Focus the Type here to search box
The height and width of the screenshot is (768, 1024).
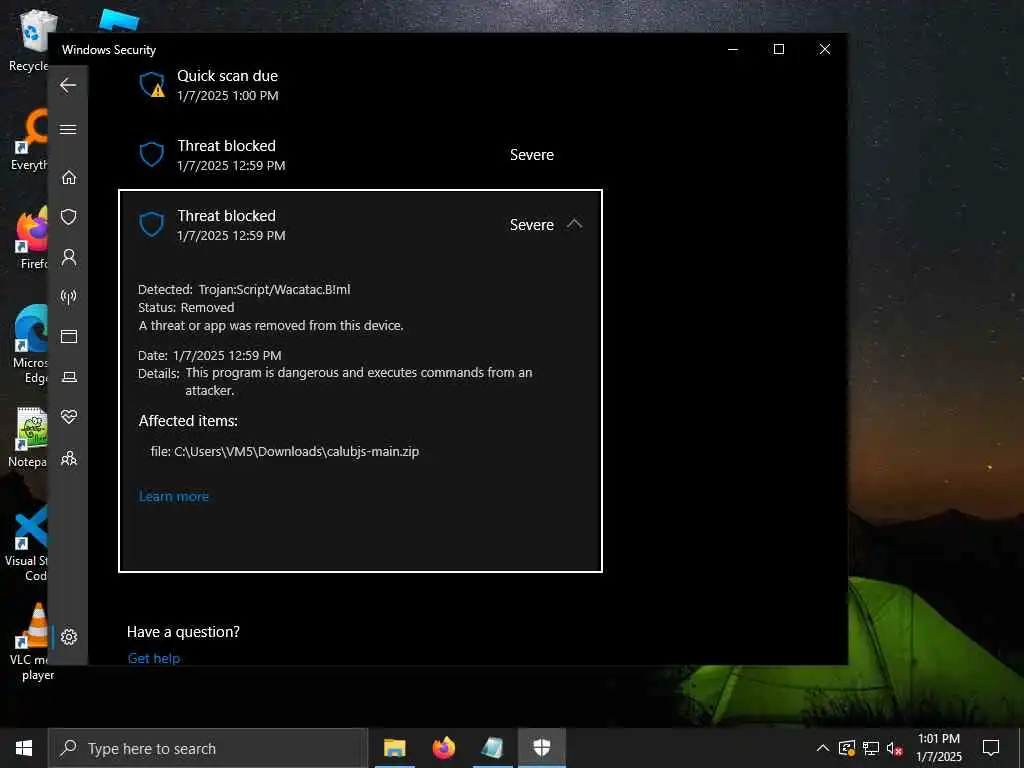(x=208, y=748)
